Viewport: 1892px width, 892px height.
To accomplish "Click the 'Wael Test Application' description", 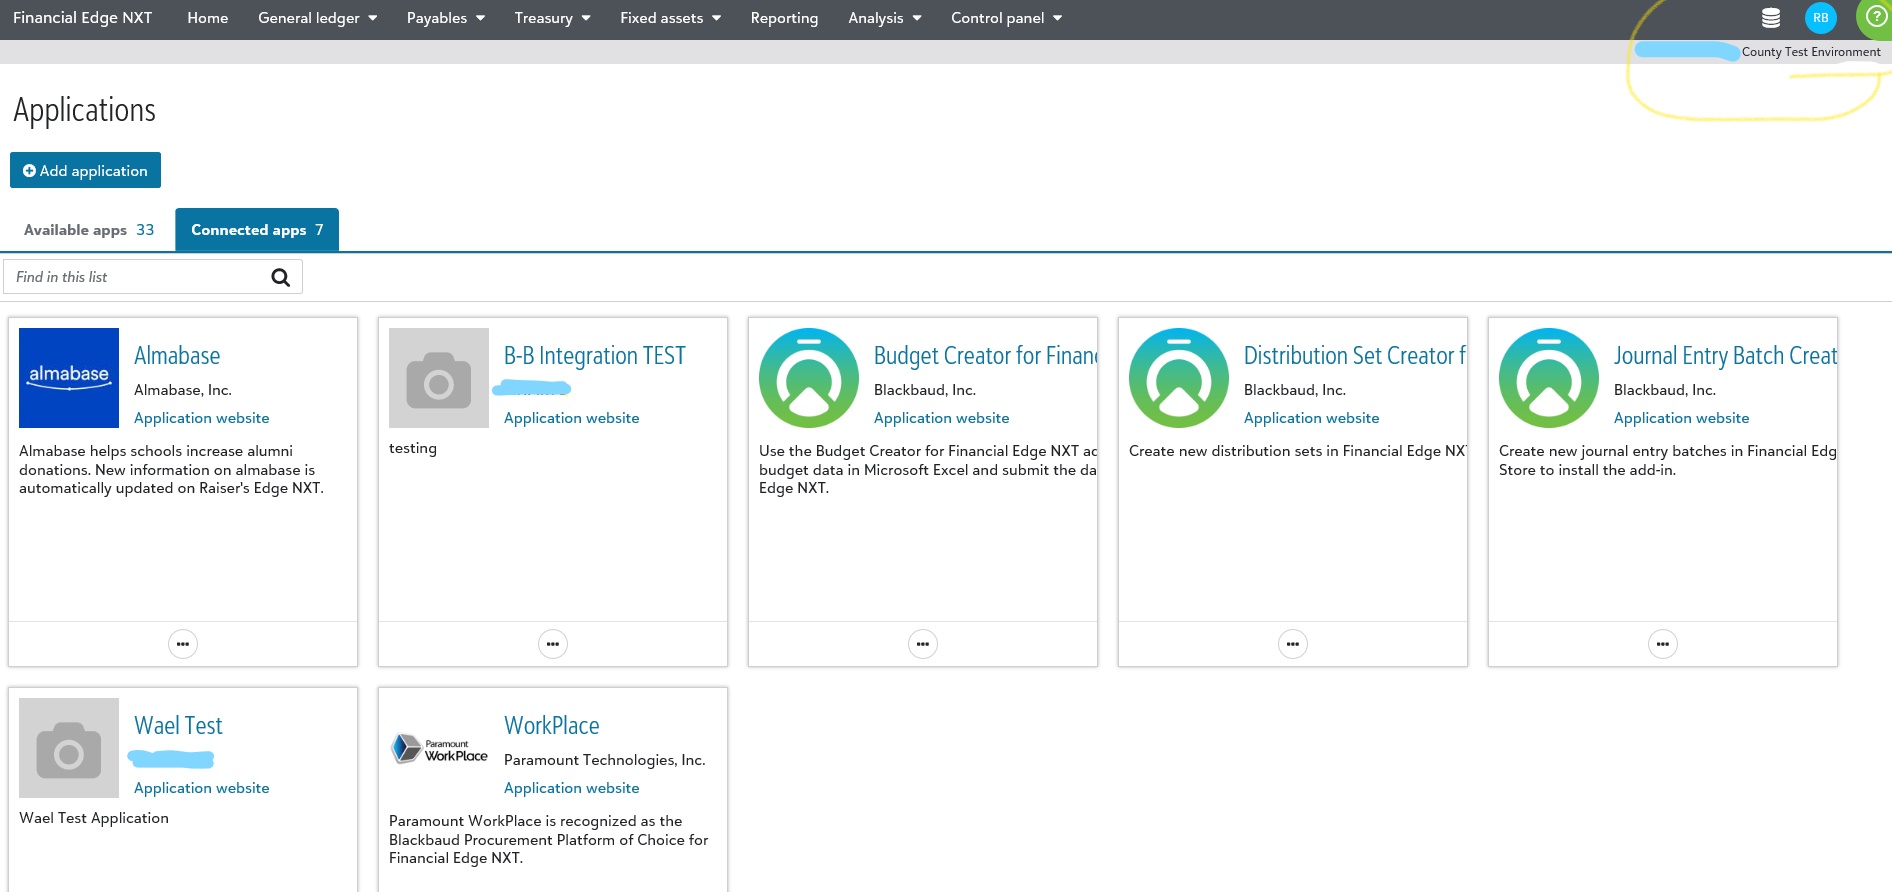I will tap(94, 818).
